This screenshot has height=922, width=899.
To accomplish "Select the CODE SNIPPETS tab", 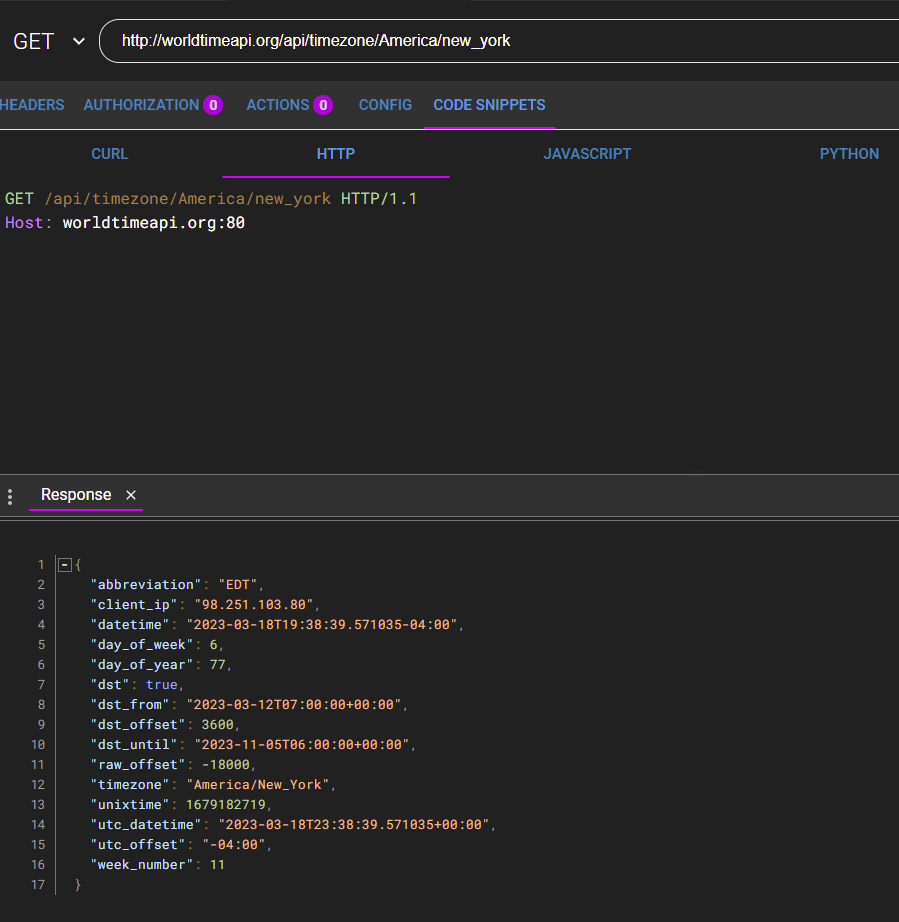I will (489, 105).
